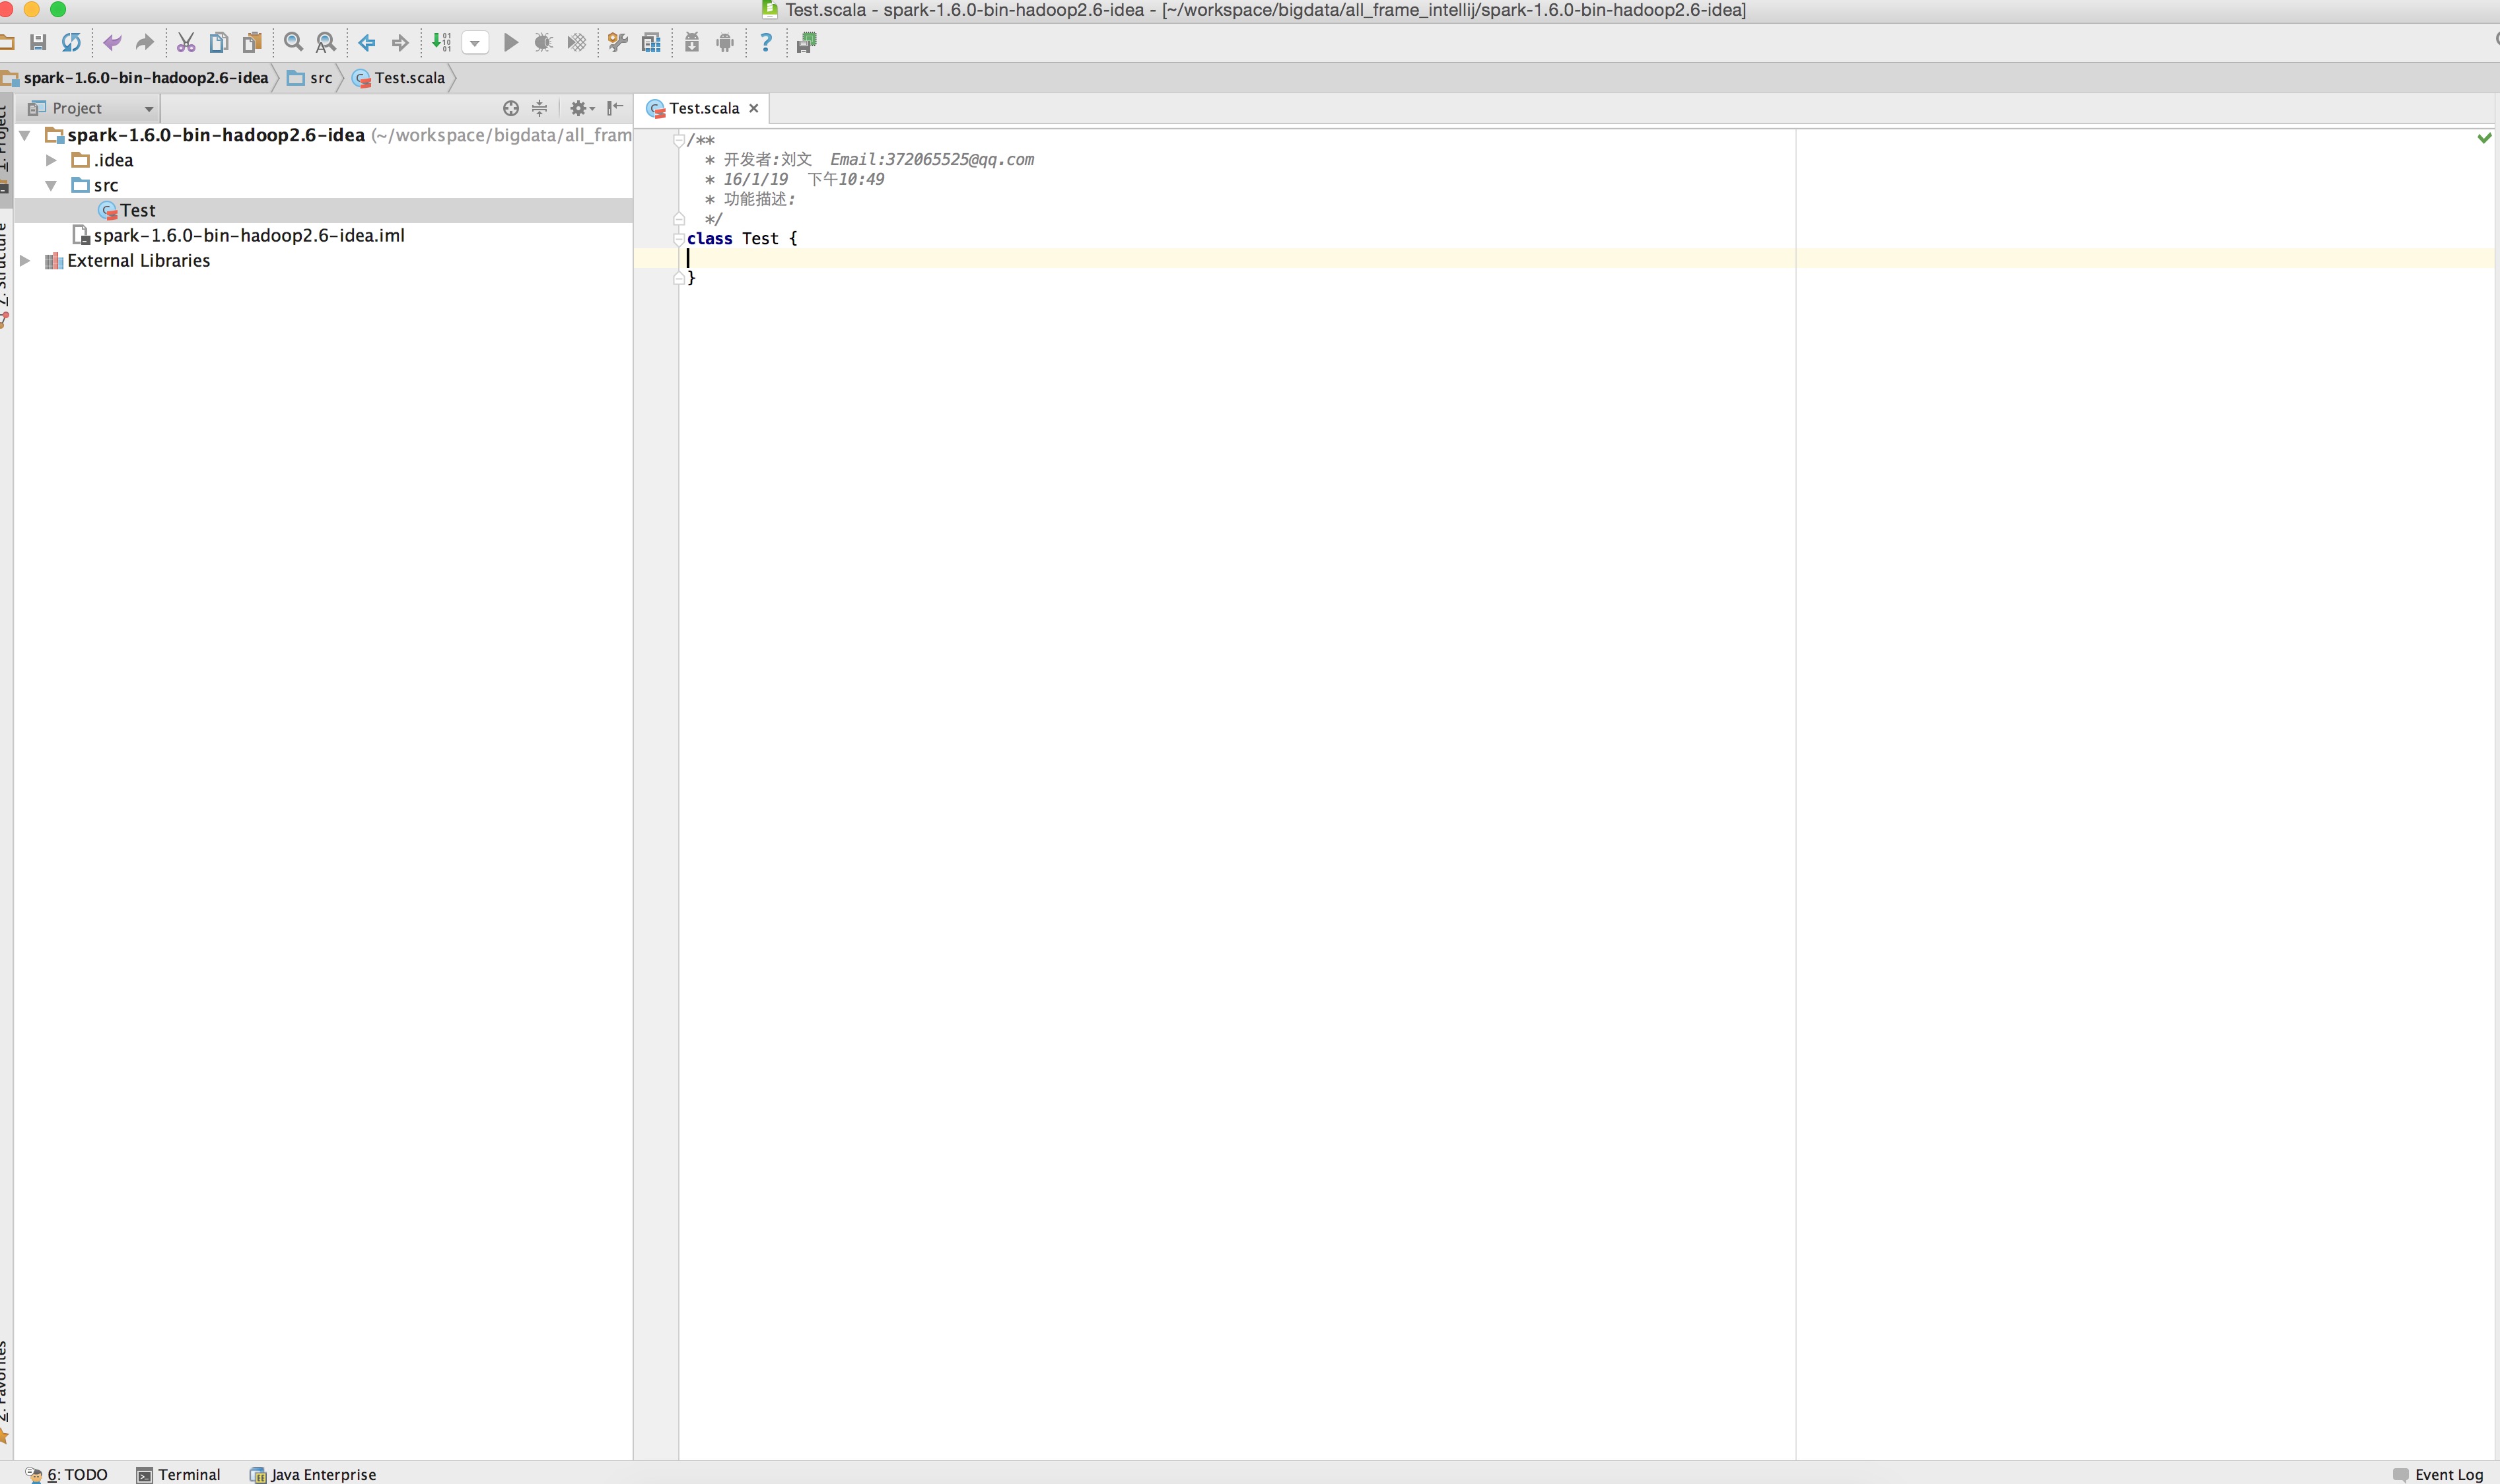Image resolution: width=2500 pixels, height=1484 pixels.
Task: Collapse the src folder tree node
Action: coord(51,185)
